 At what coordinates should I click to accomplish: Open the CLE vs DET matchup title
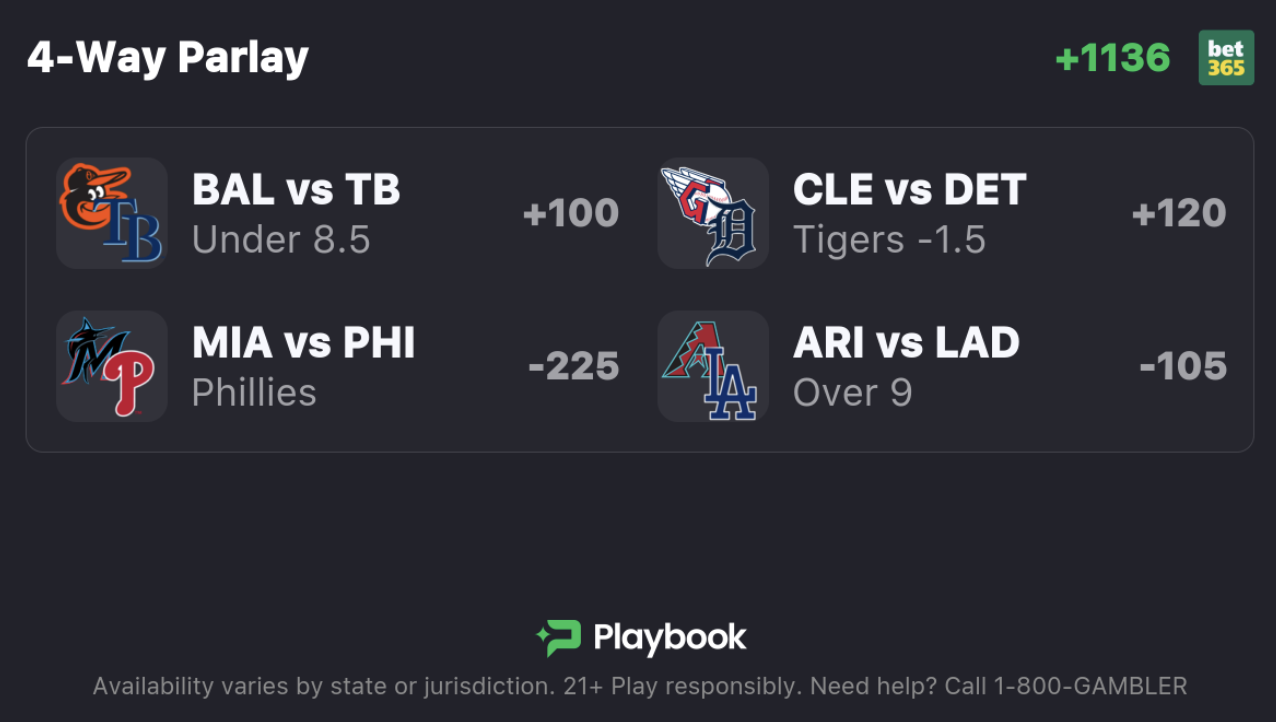909,190
